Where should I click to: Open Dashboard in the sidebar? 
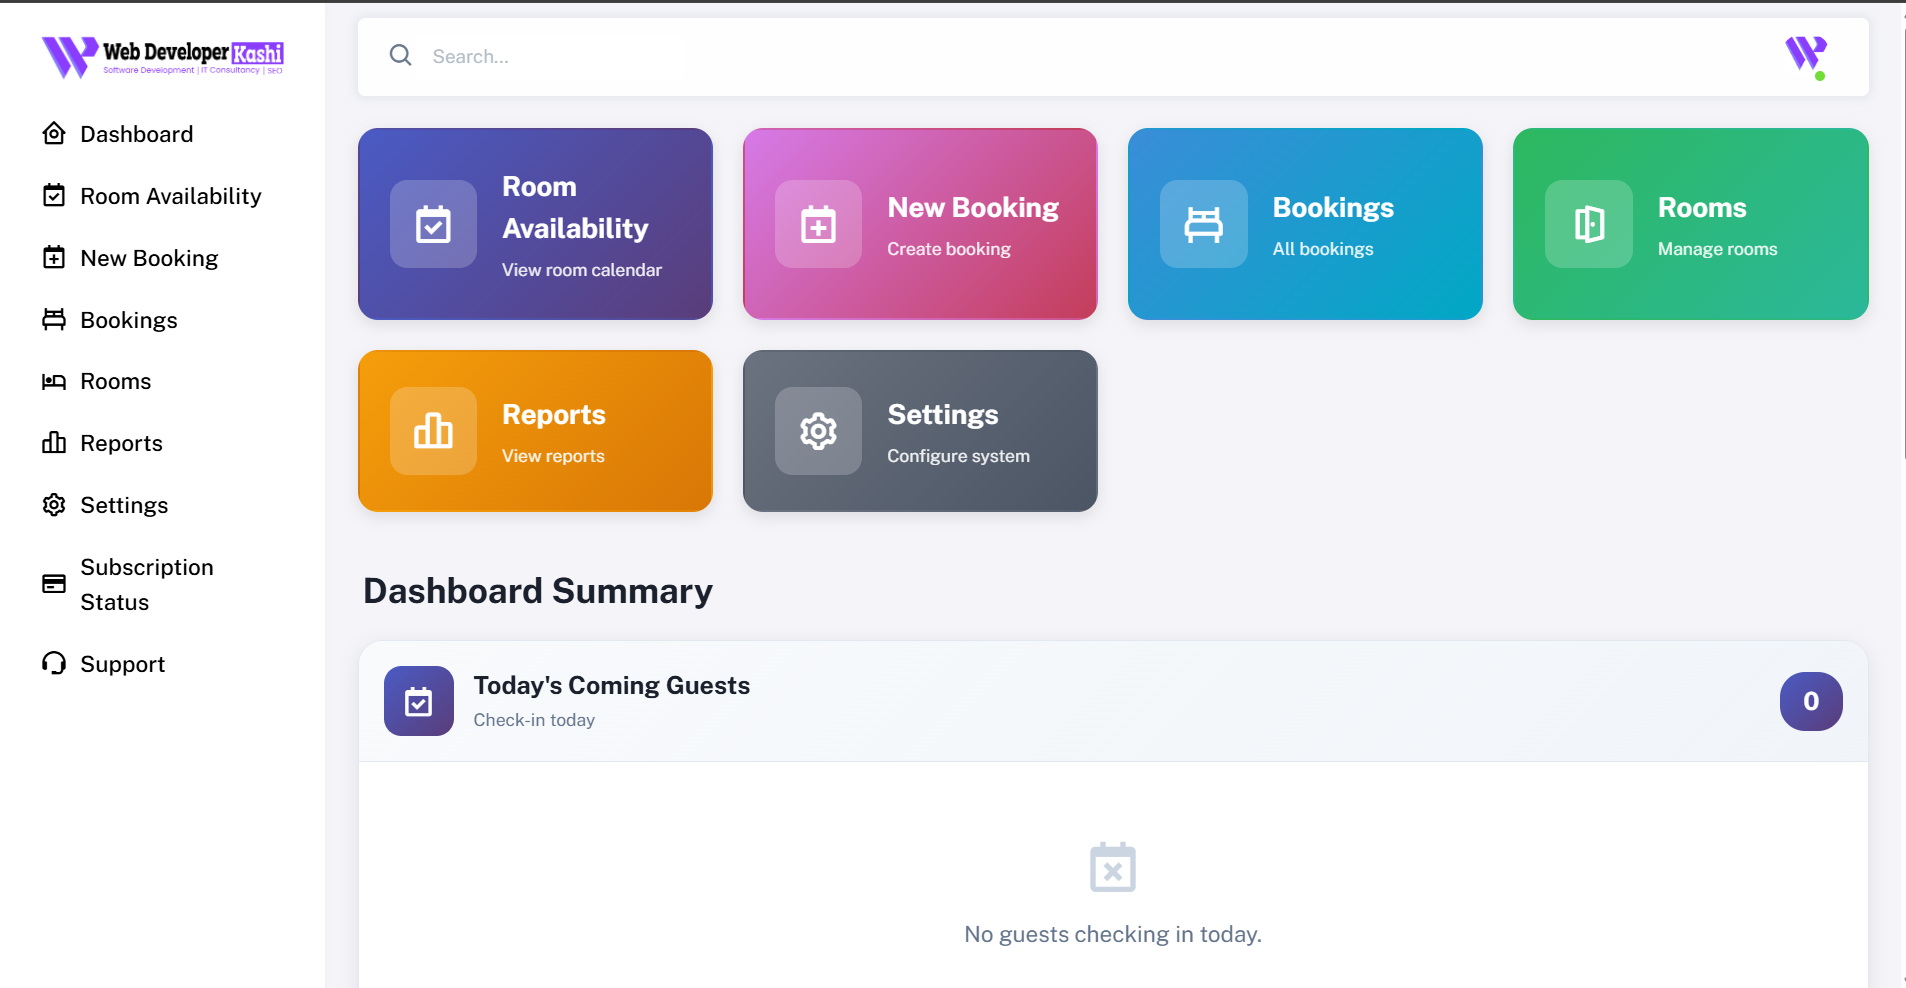coord(136,134)
